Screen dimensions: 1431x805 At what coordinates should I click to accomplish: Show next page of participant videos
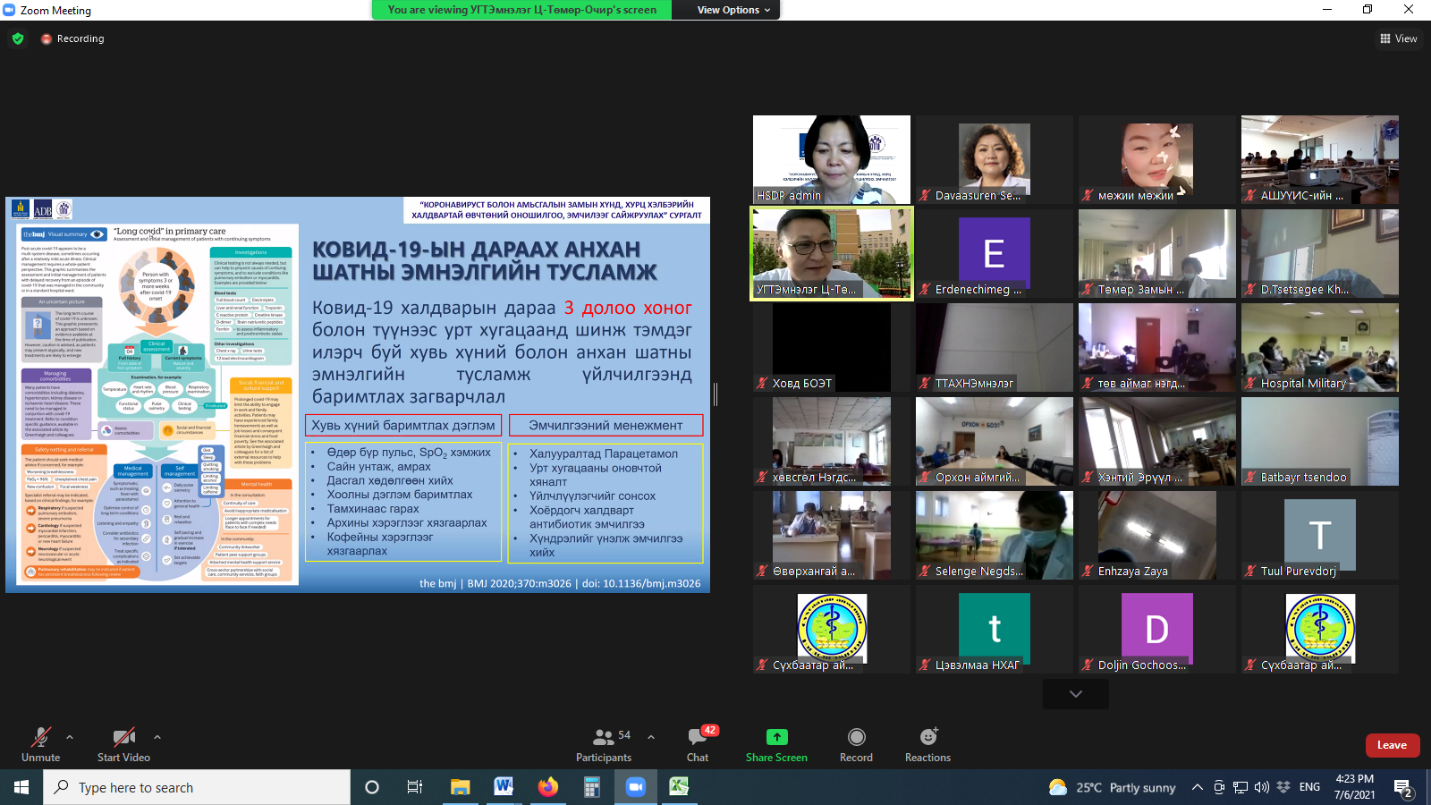(x=1075, y=693)
